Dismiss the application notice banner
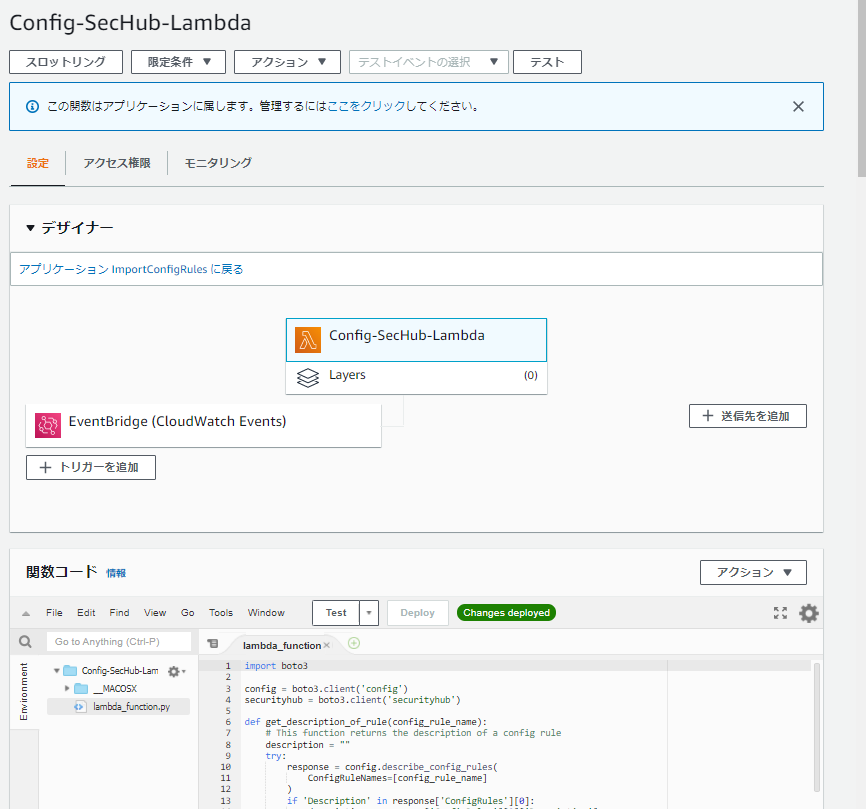Viewport: 866px width, 809px height. 798,107
